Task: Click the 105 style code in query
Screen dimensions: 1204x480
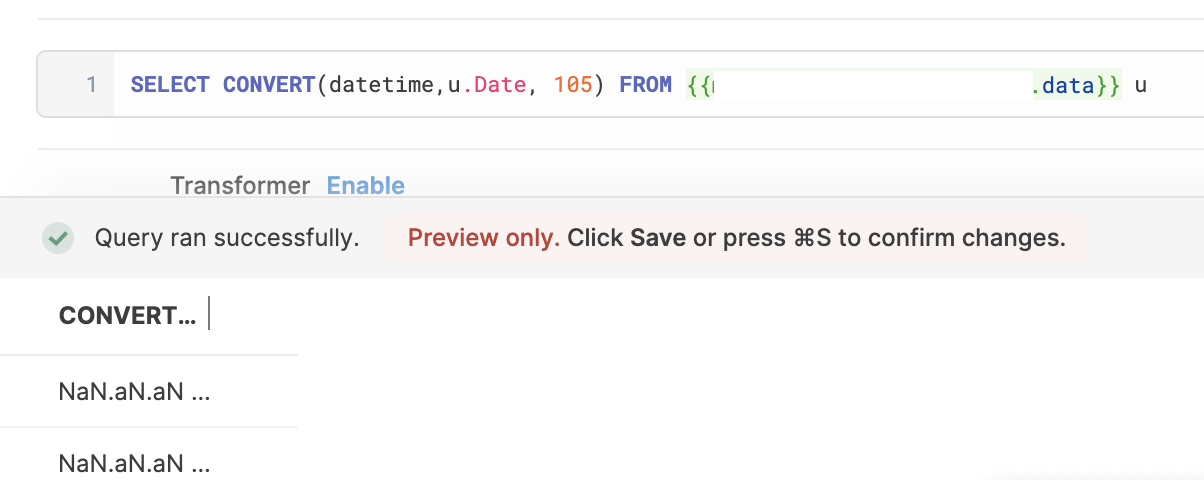Action: point(573,85)
